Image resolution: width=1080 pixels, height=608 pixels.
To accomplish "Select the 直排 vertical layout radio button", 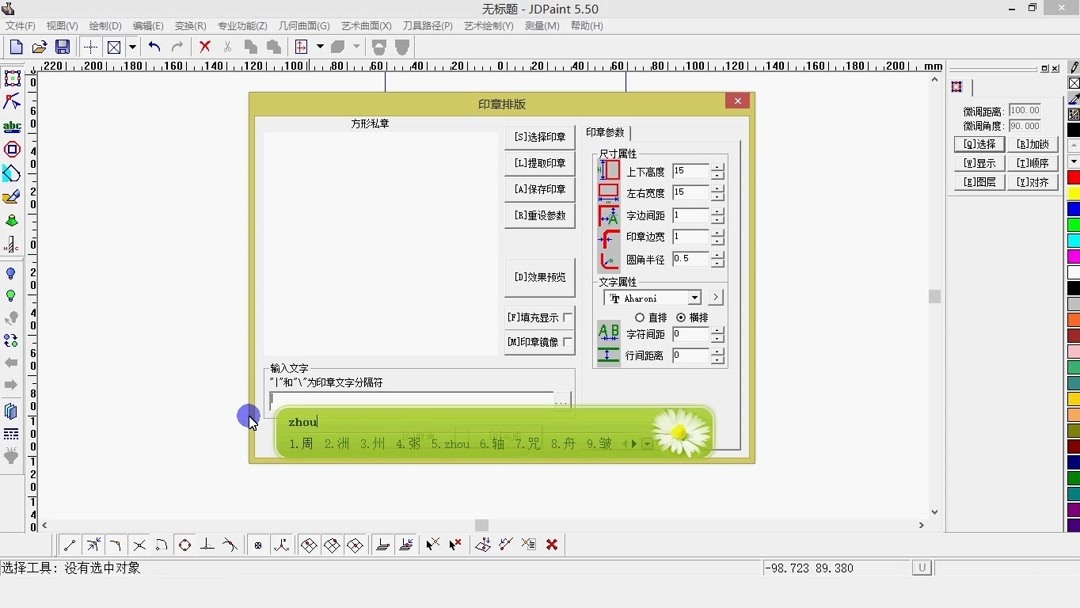I will (641, 318).
